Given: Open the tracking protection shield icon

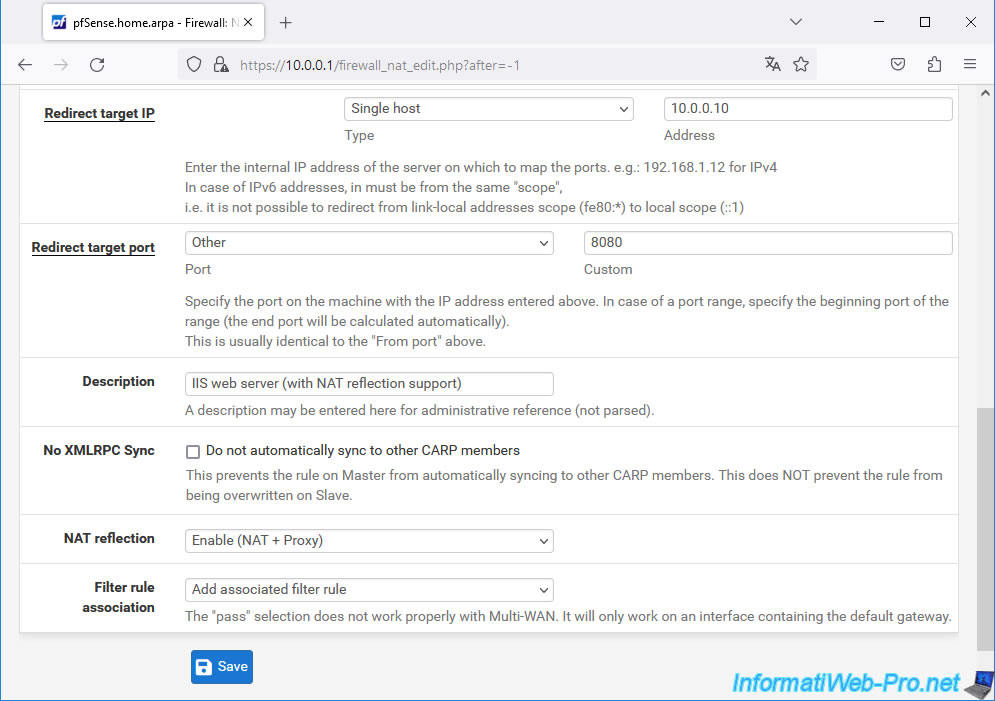Looking at the screenshot, I should (194, 65).
